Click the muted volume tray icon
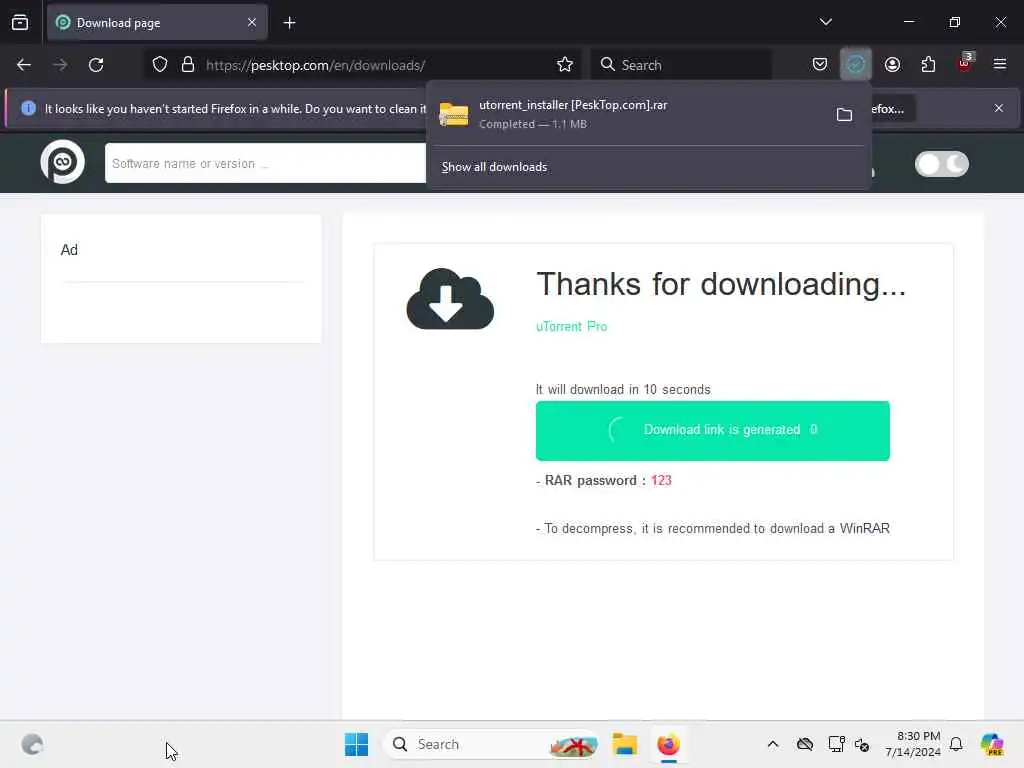 coord(862,744)
